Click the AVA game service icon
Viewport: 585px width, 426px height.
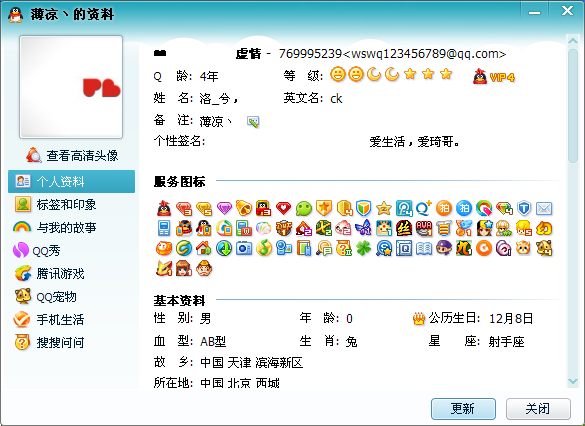[x=424, y=228]
